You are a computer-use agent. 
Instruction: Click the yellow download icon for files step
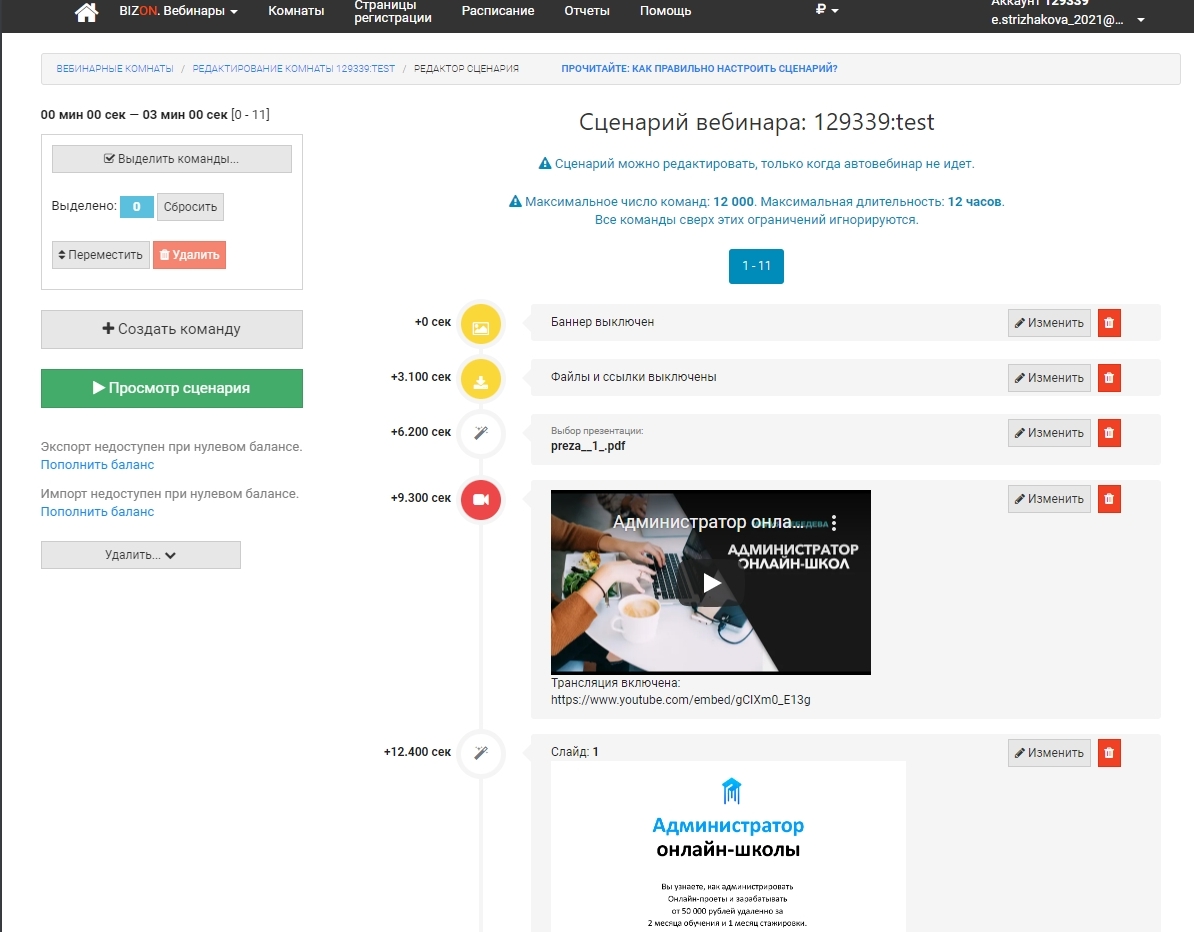pyautogui.click(x=481, y=379)
